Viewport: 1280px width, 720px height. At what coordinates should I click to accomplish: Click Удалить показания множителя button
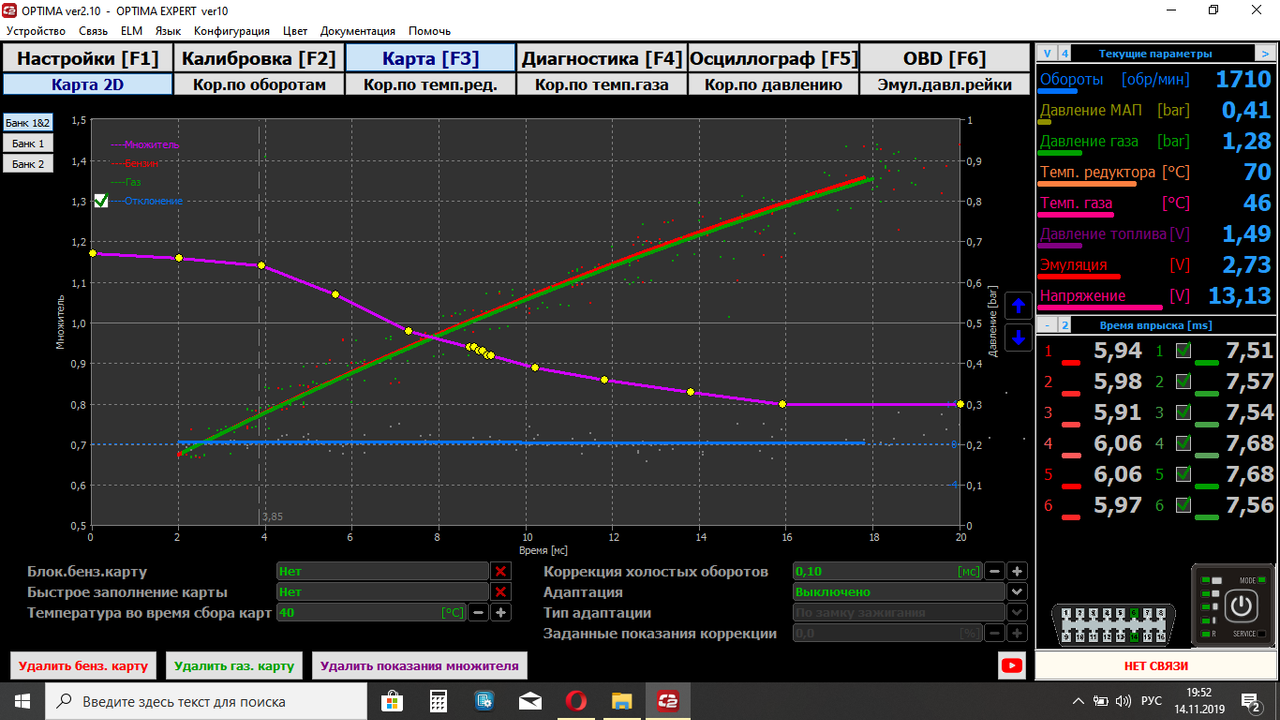tap(420, 665)
